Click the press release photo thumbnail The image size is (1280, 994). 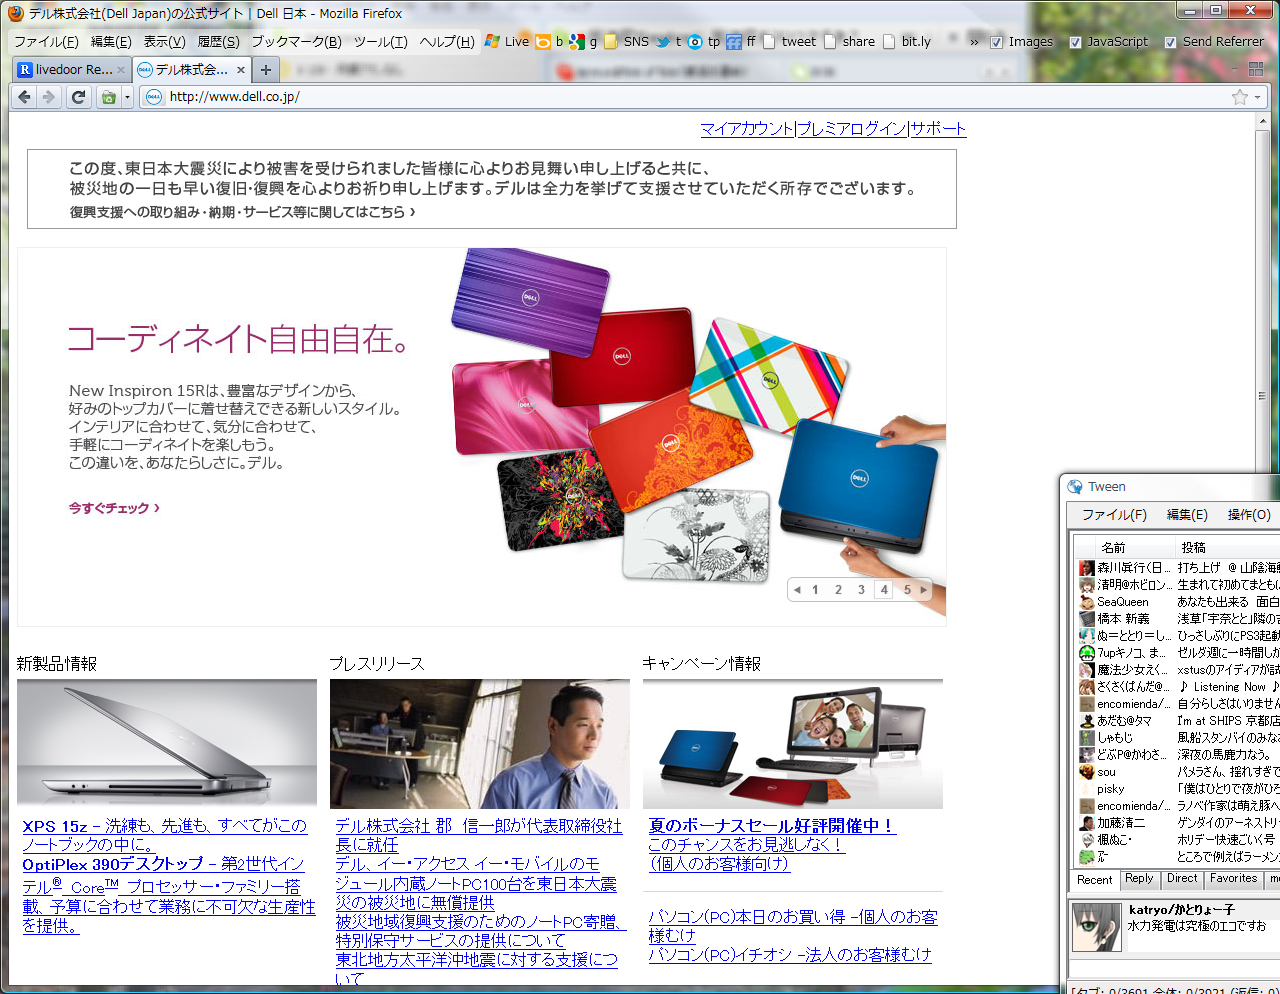(x=480, y=744)
